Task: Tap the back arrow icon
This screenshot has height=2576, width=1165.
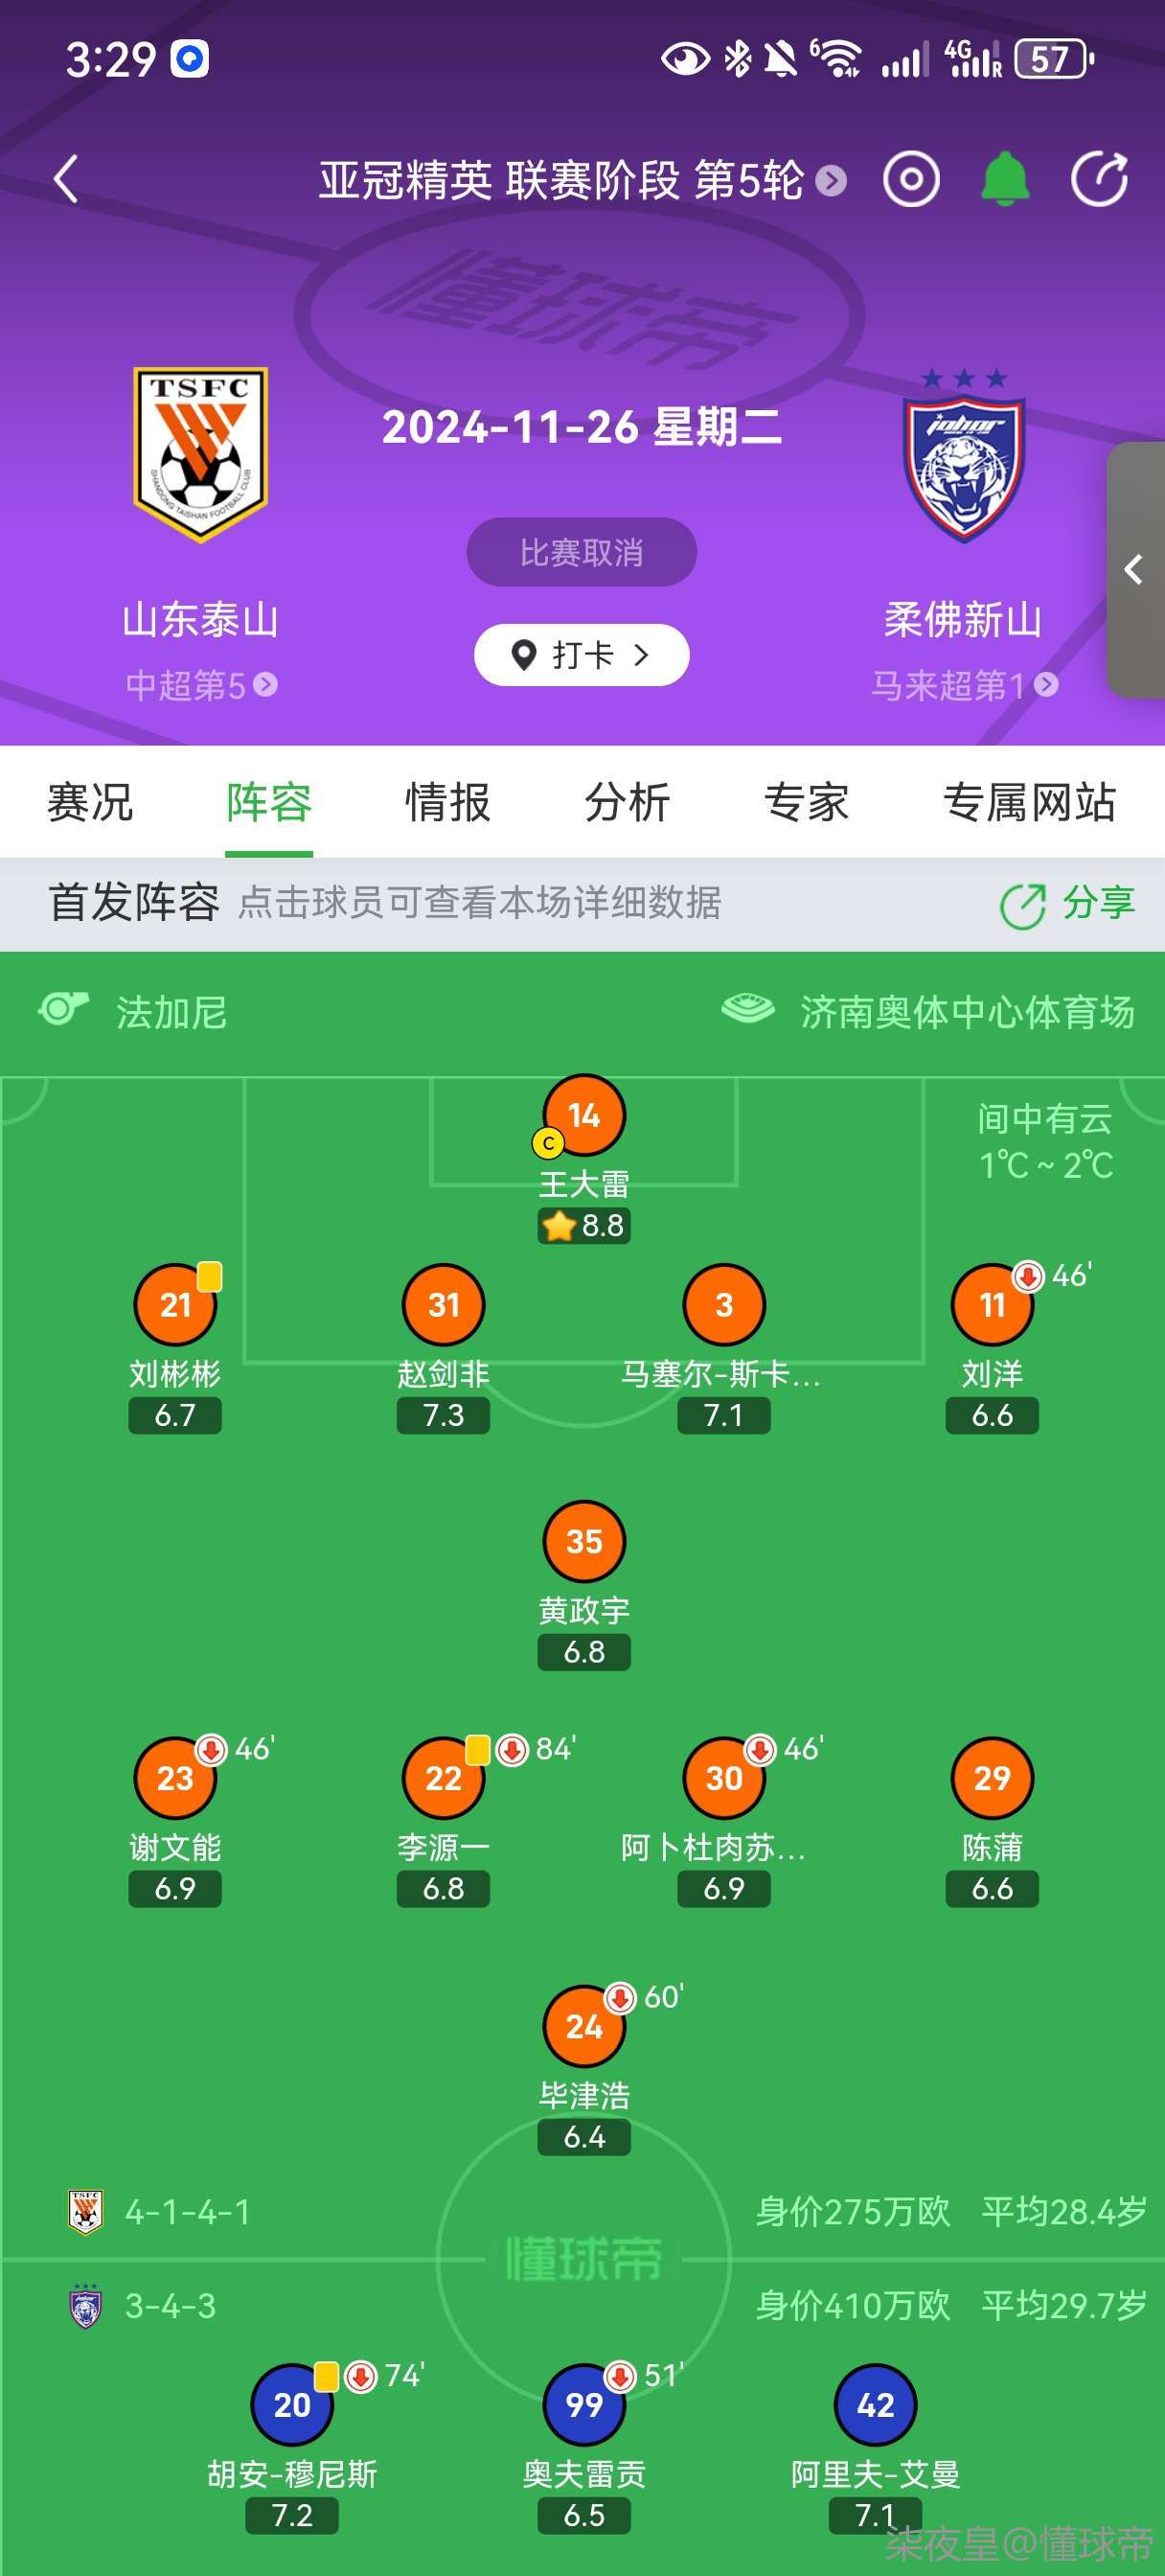Action: coord(67,180)
